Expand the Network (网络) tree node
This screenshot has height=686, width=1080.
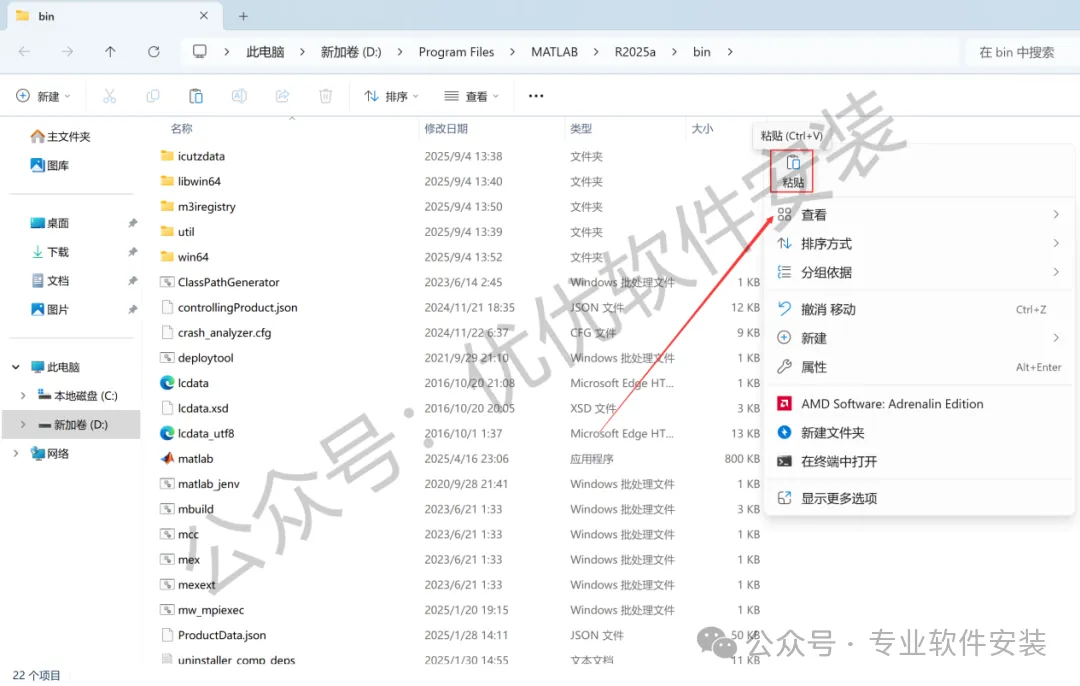coord(16,453)
